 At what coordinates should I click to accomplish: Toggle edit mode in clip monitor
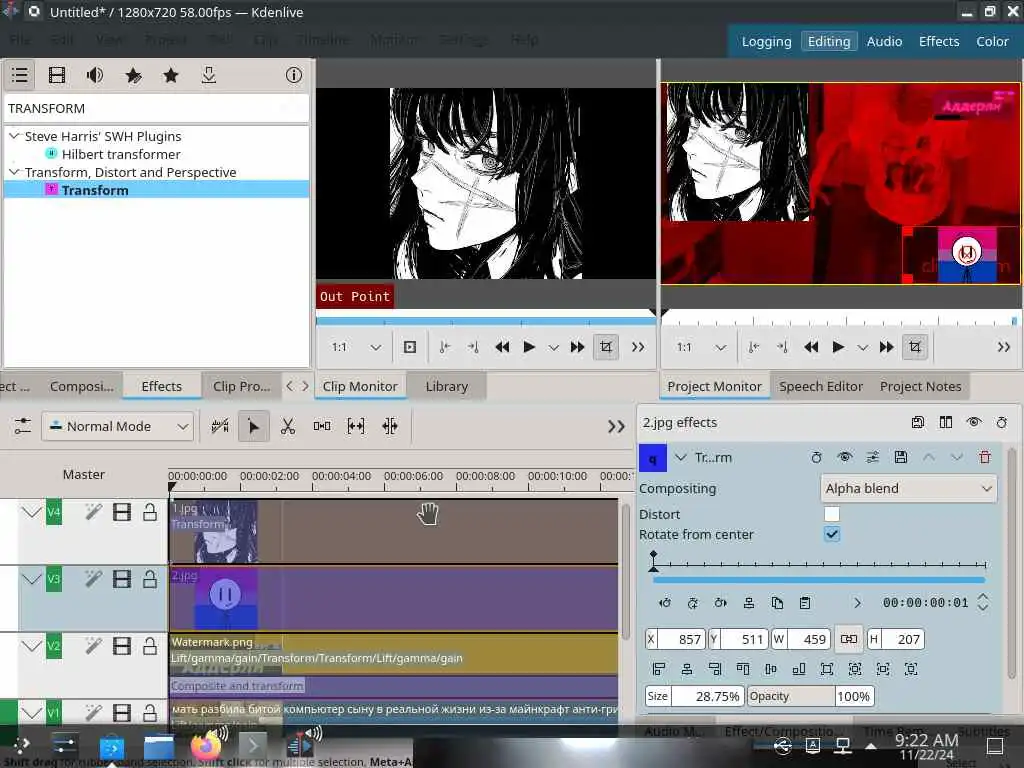click(x=606, y=347)
